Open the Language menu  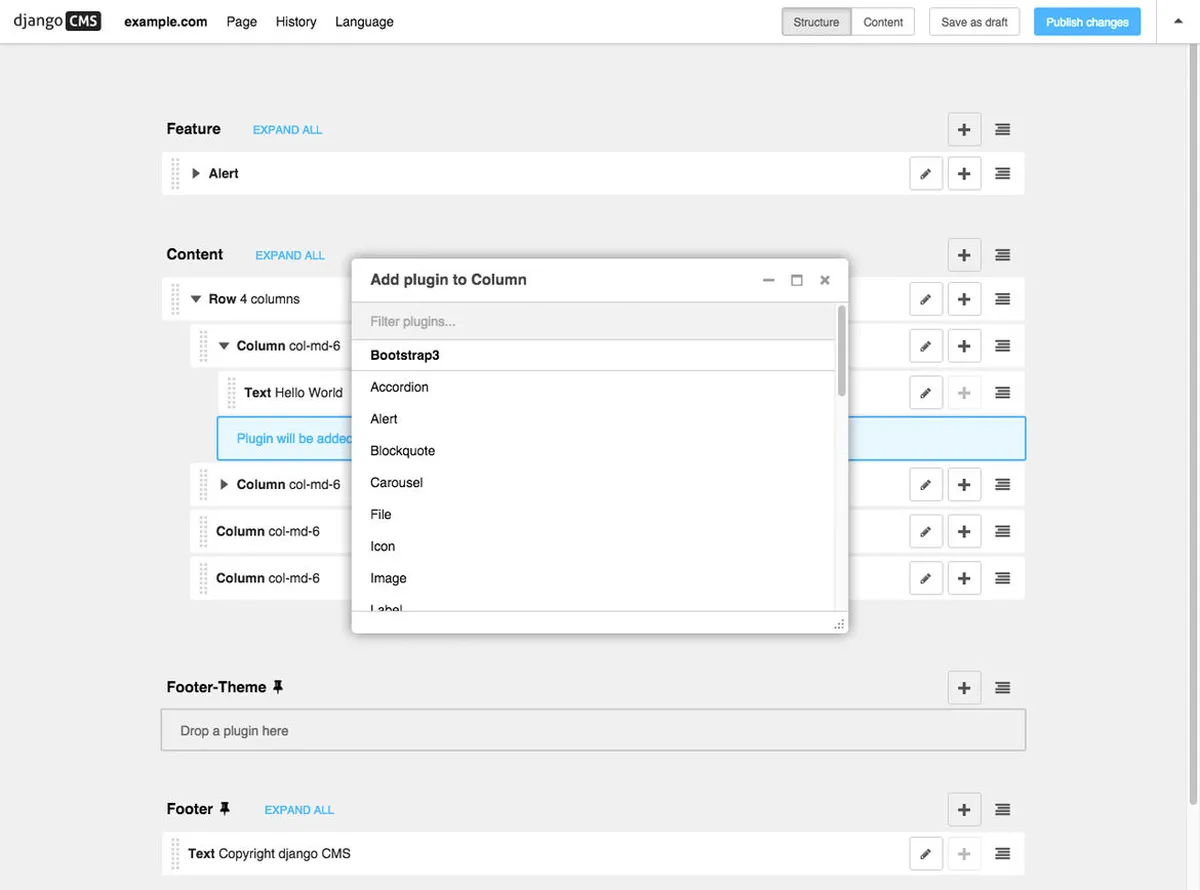(364, 22)
